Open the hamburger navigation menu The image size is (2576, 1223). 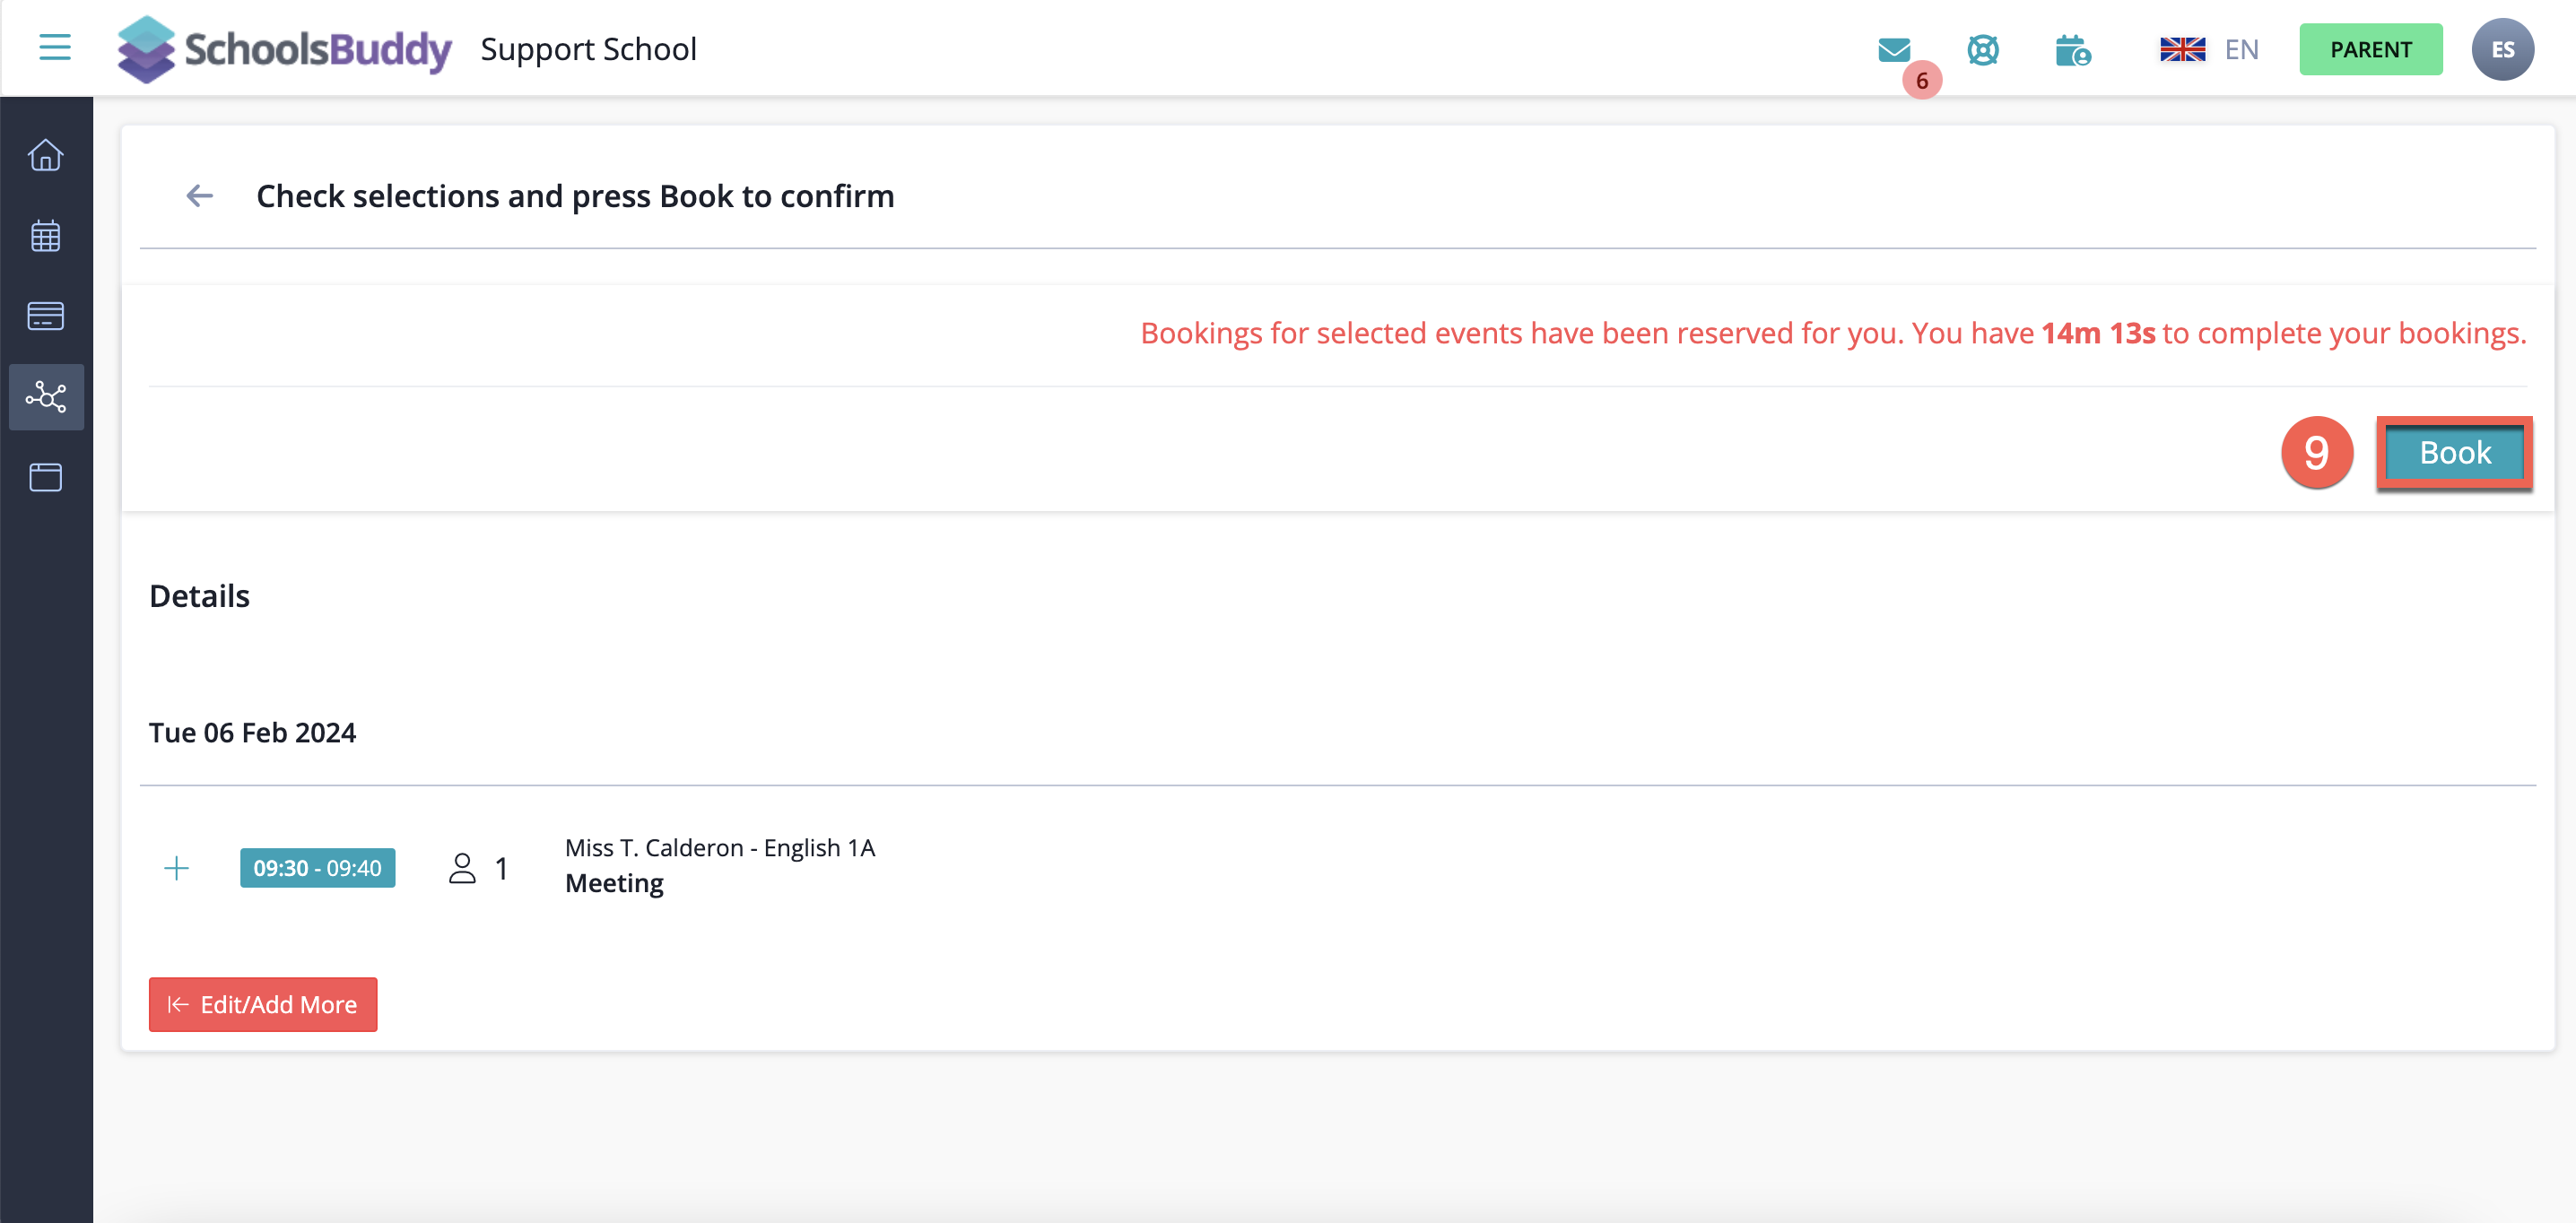pyautogui.click(x=54, y=47)
